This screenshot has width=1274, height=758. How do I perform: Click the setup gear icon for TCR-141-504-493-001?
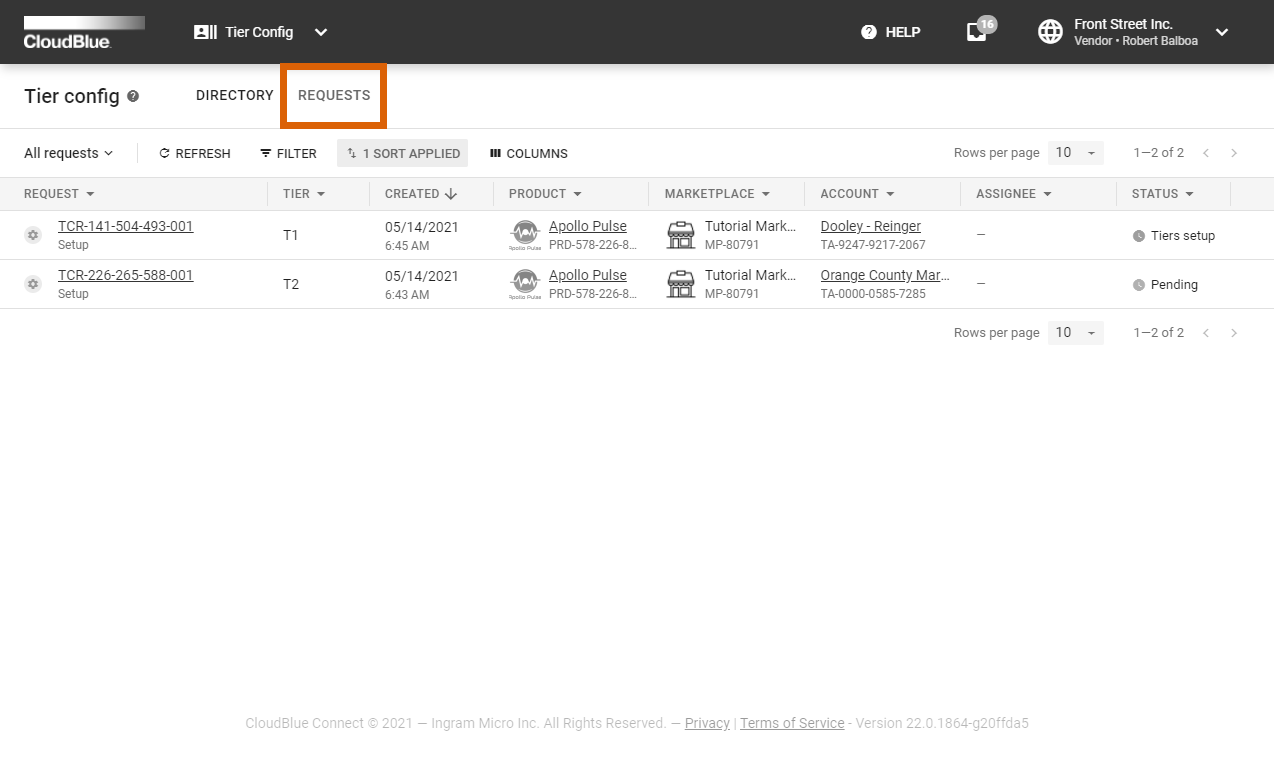tap(33, 235)
